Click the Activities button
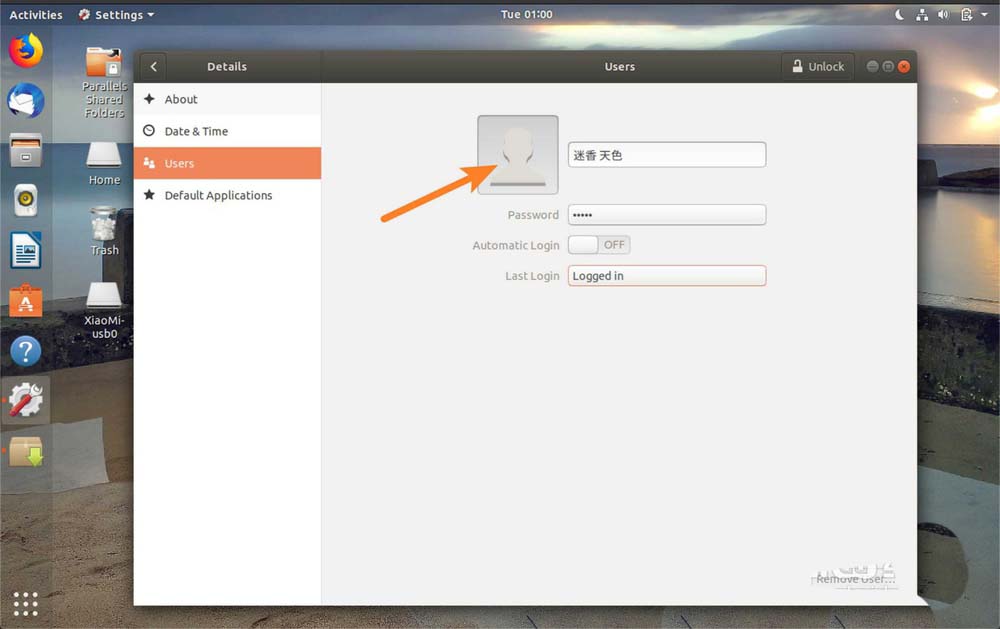Viewport: 1000px width, 629px height. tap(36, 14)
